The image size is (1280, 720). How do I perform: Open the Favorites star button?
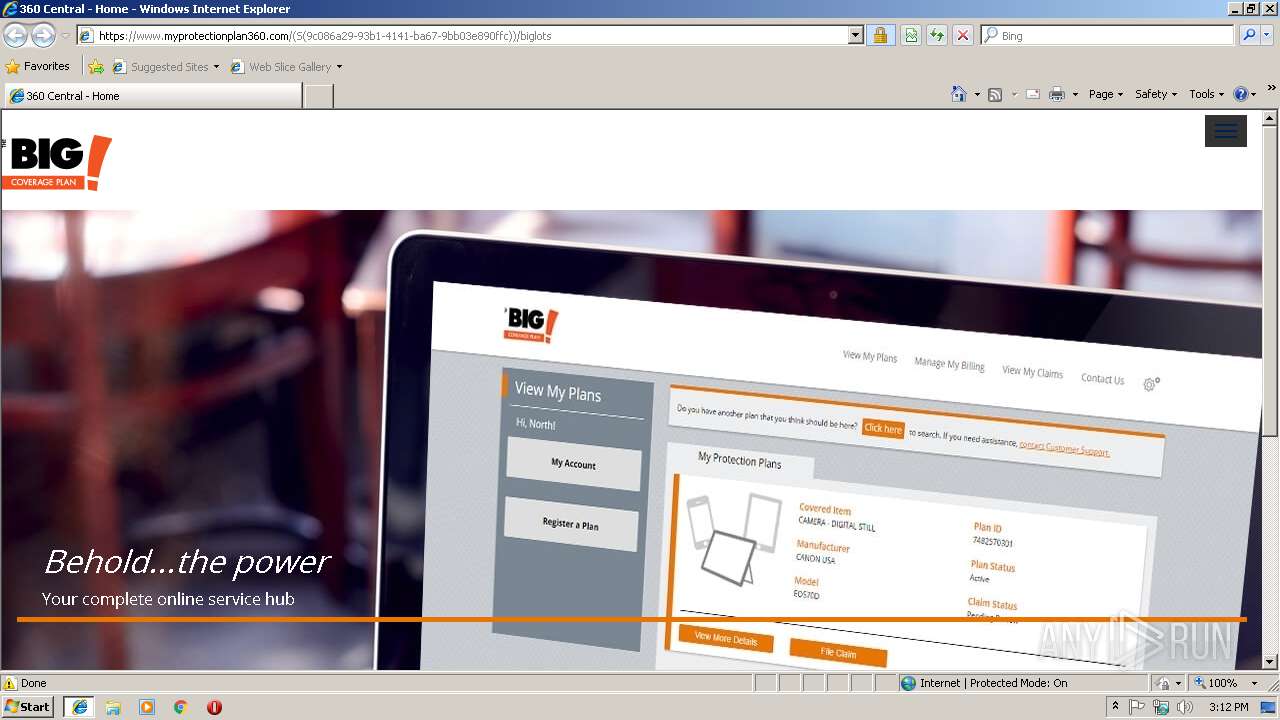[38, 66]
